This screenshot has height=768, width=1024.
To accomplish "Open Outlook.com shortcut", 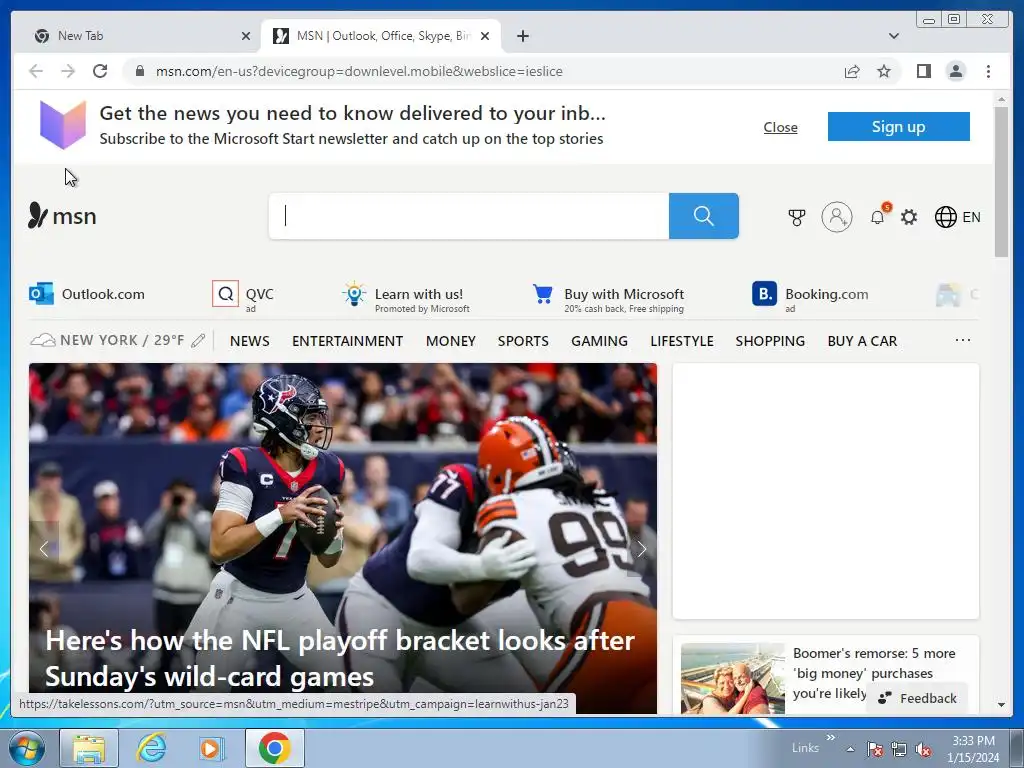I will 87,294.
